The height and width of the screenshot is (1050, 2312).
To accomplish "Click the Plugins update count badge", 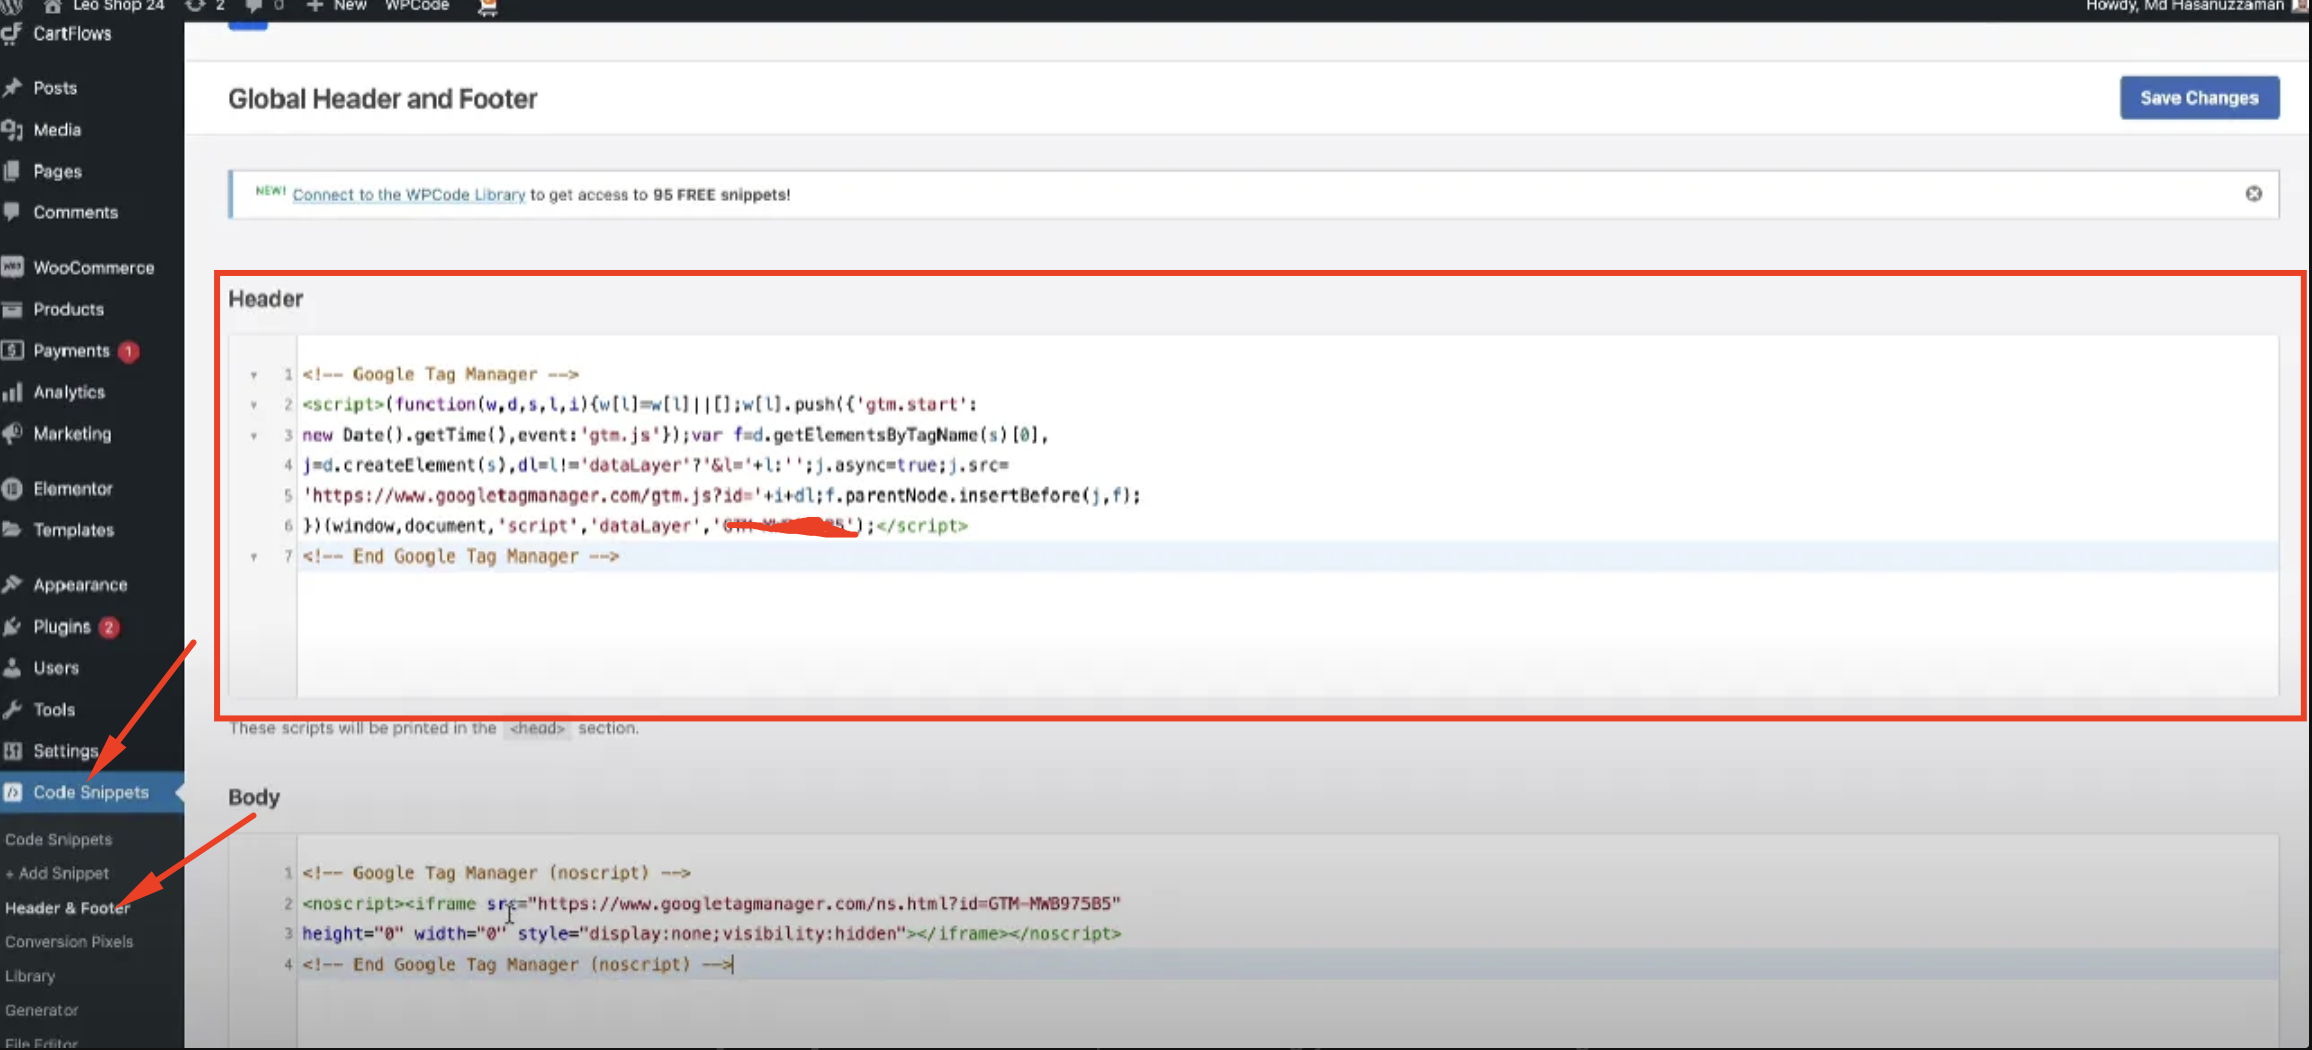I will (x=109, y=627).
